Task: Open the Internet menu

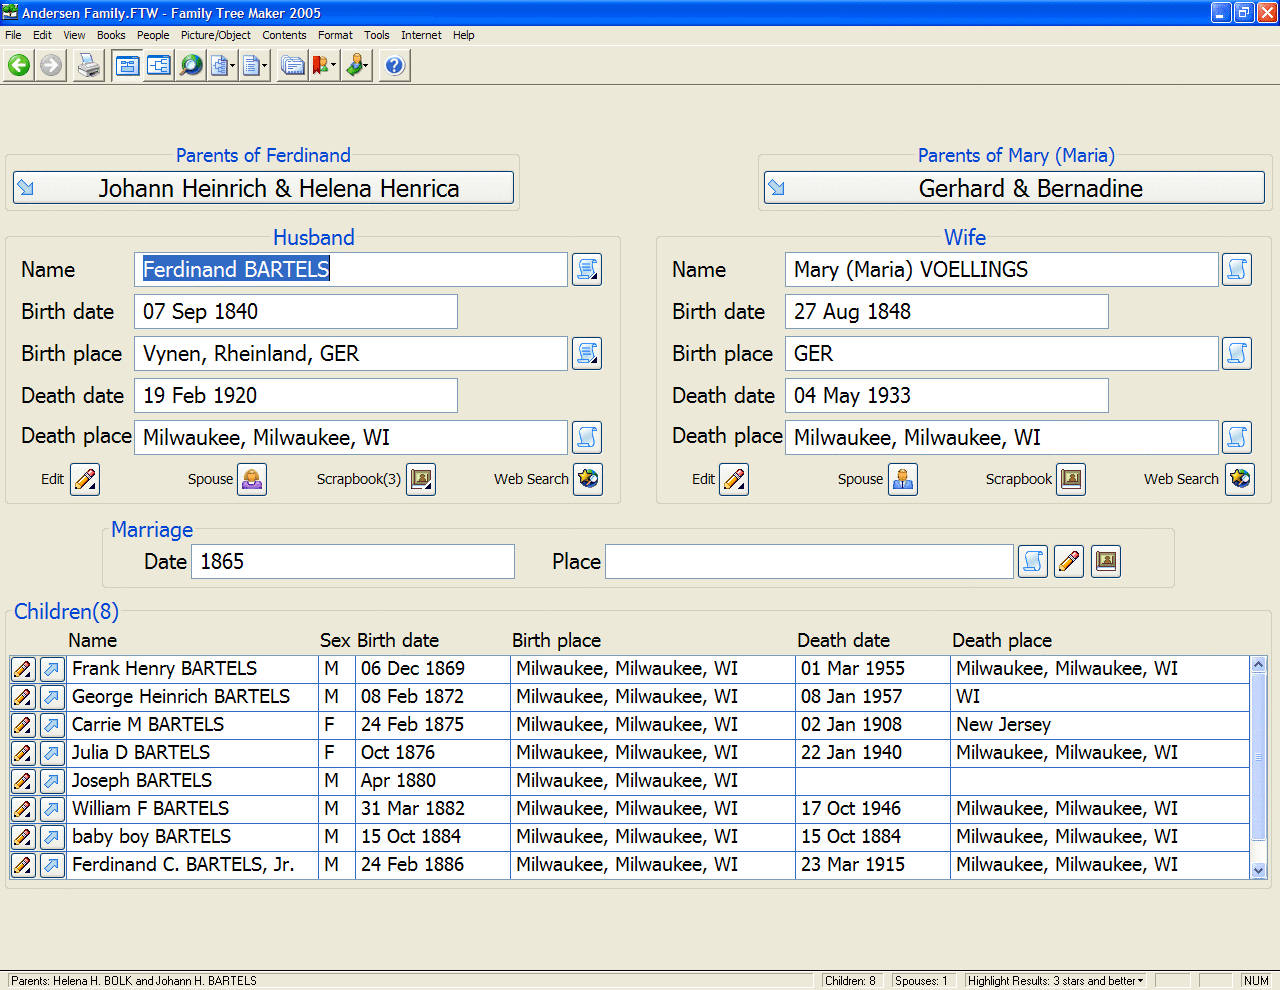Action: 421,35
